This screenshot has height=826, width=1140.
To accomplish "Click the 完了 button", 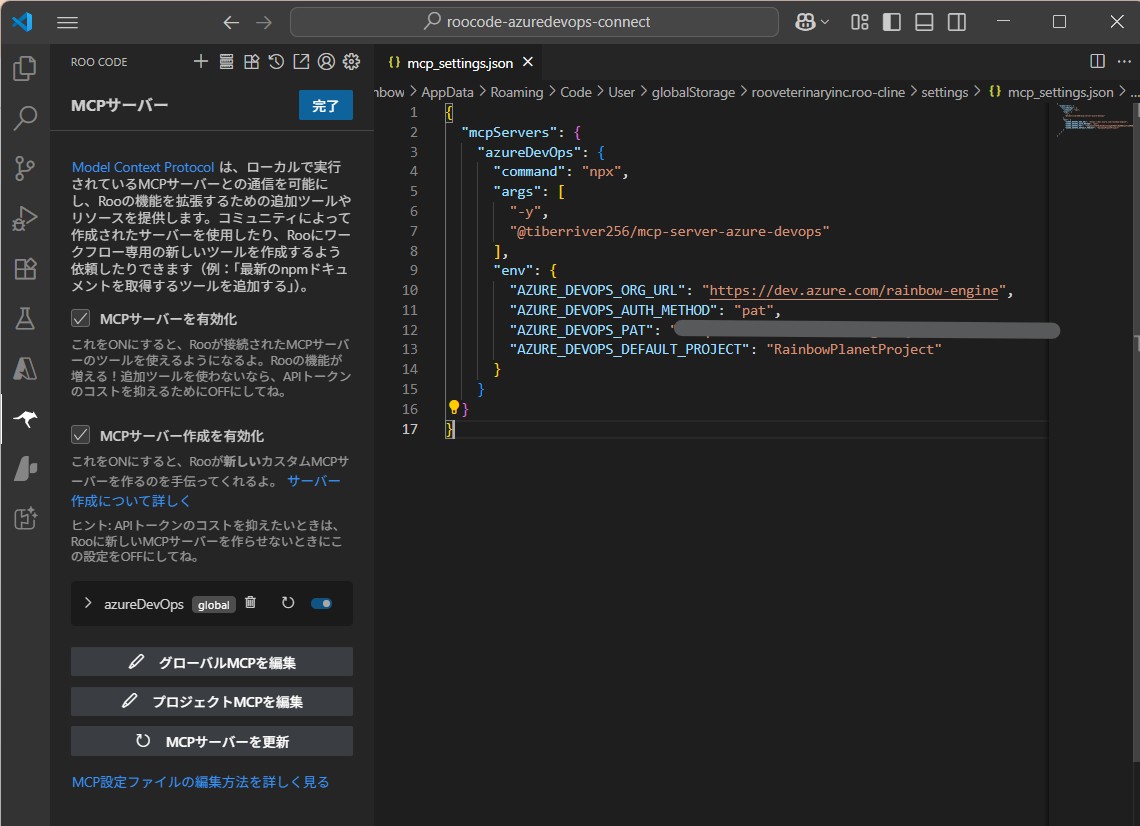I will click(326, 105).
